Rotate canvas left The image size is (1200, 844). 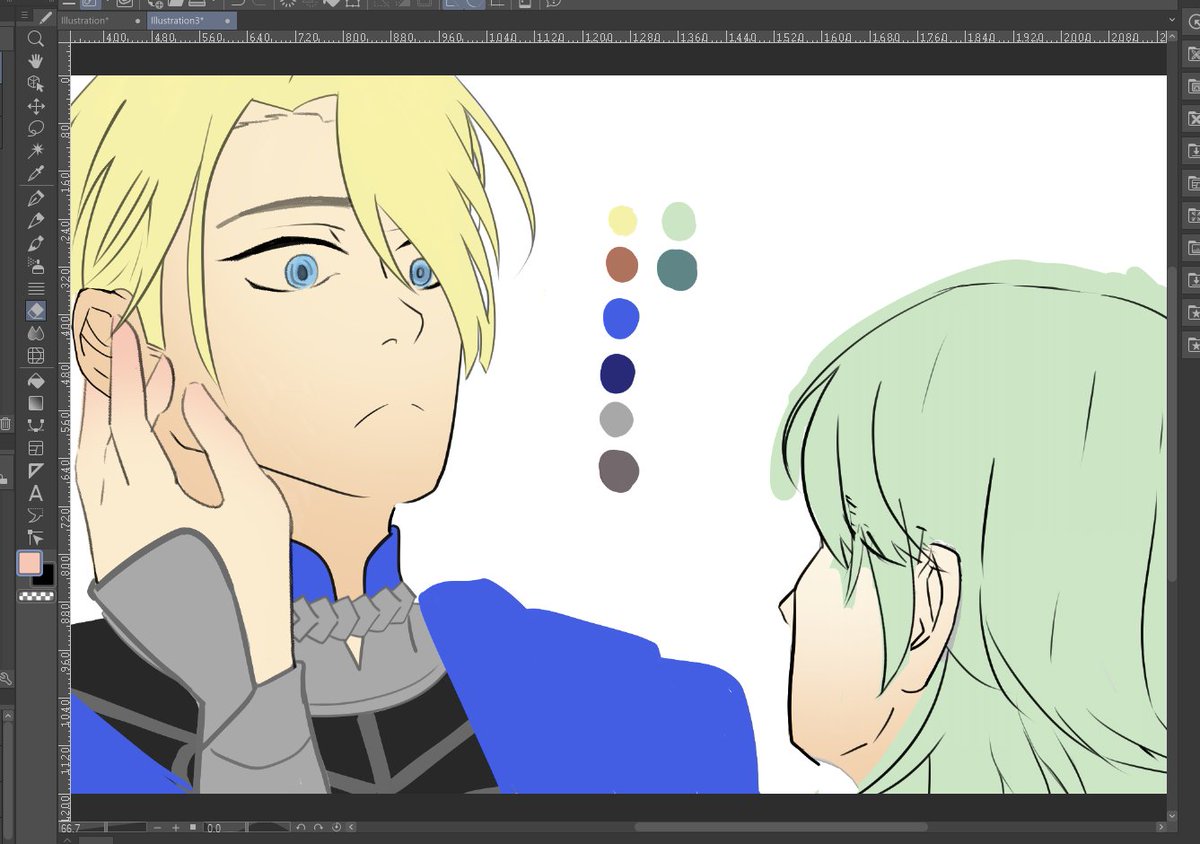[x=301, y=828]
